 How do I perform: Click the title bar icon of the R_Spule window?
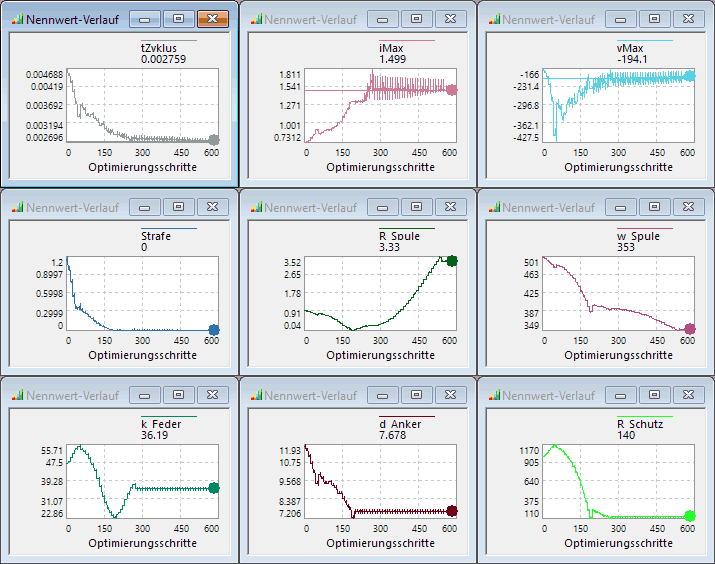tap(254, 207)
